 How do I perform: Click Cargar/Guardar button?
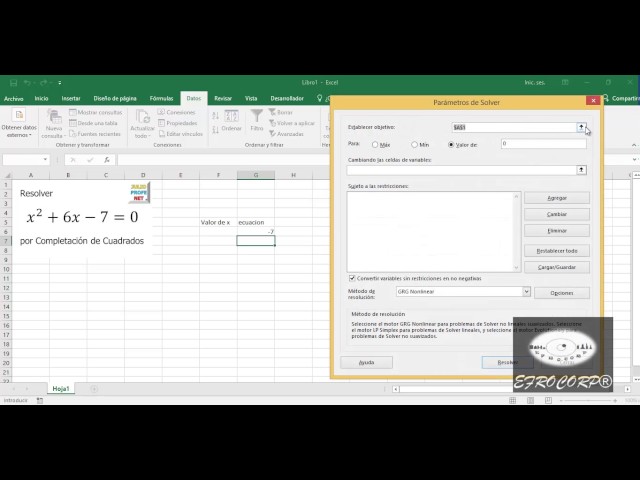click(x=557, y=267)
